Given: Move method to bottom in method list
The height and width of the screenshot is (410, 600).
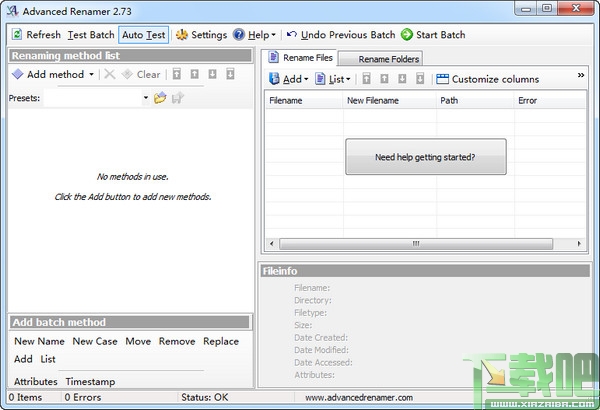Looking at the screenshot, I should [x=230, y=74].
